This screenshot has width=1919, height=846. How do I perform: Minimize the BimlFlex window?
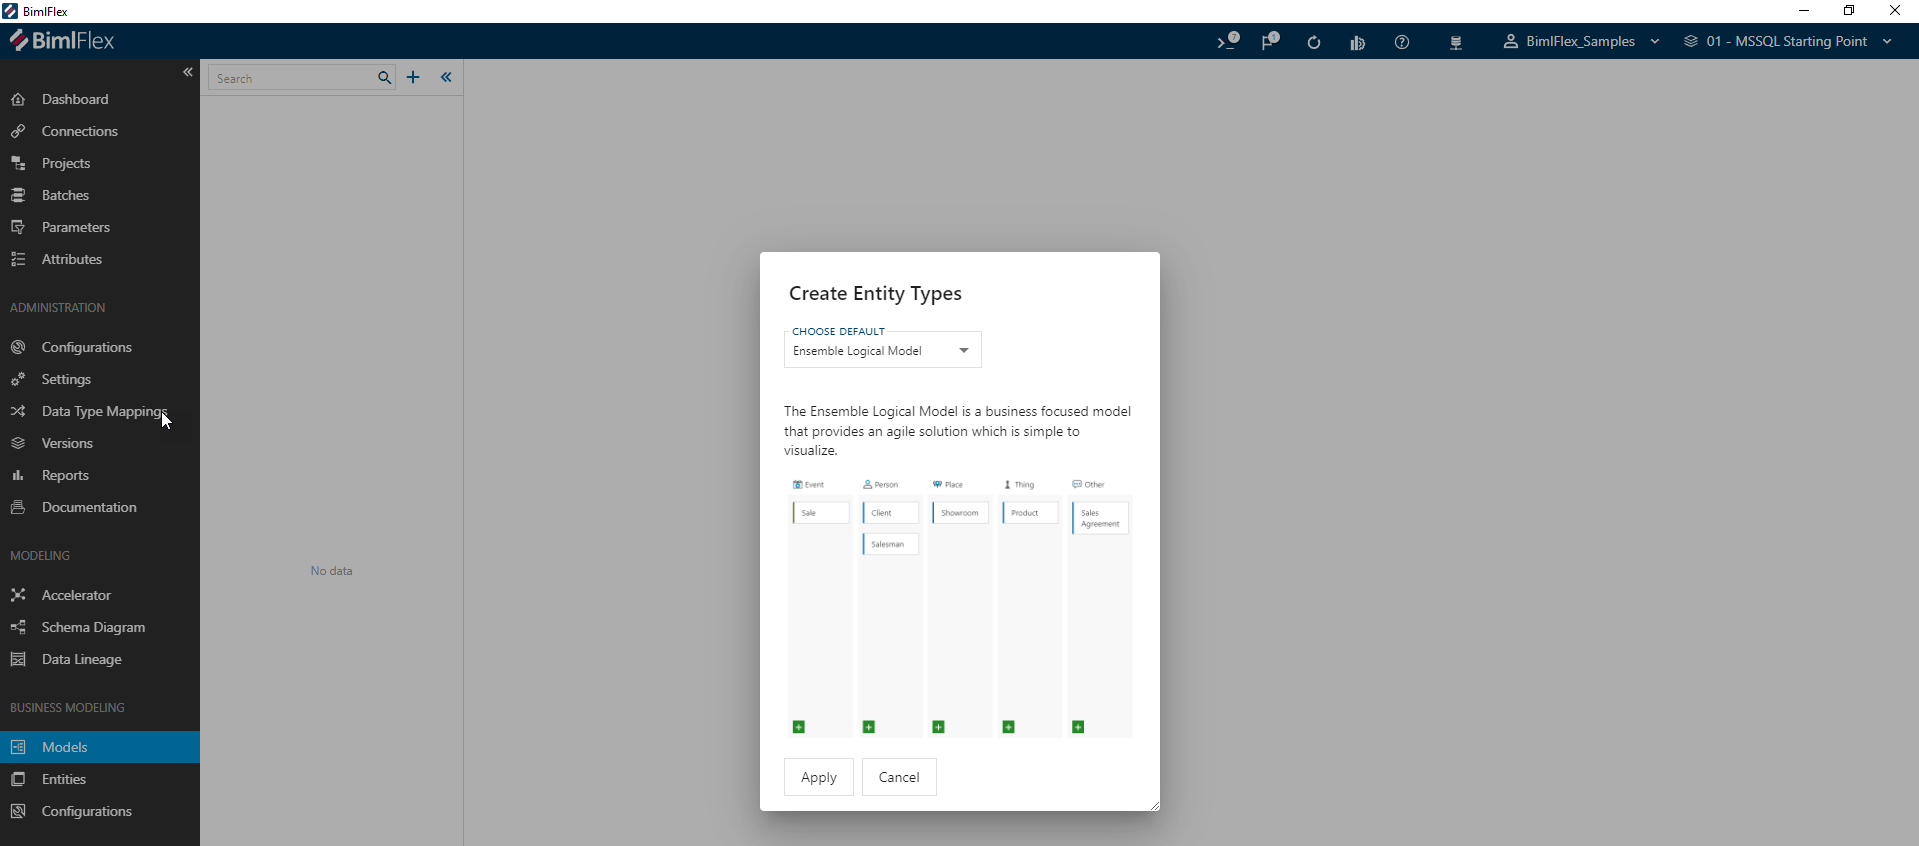(1804, 11)
